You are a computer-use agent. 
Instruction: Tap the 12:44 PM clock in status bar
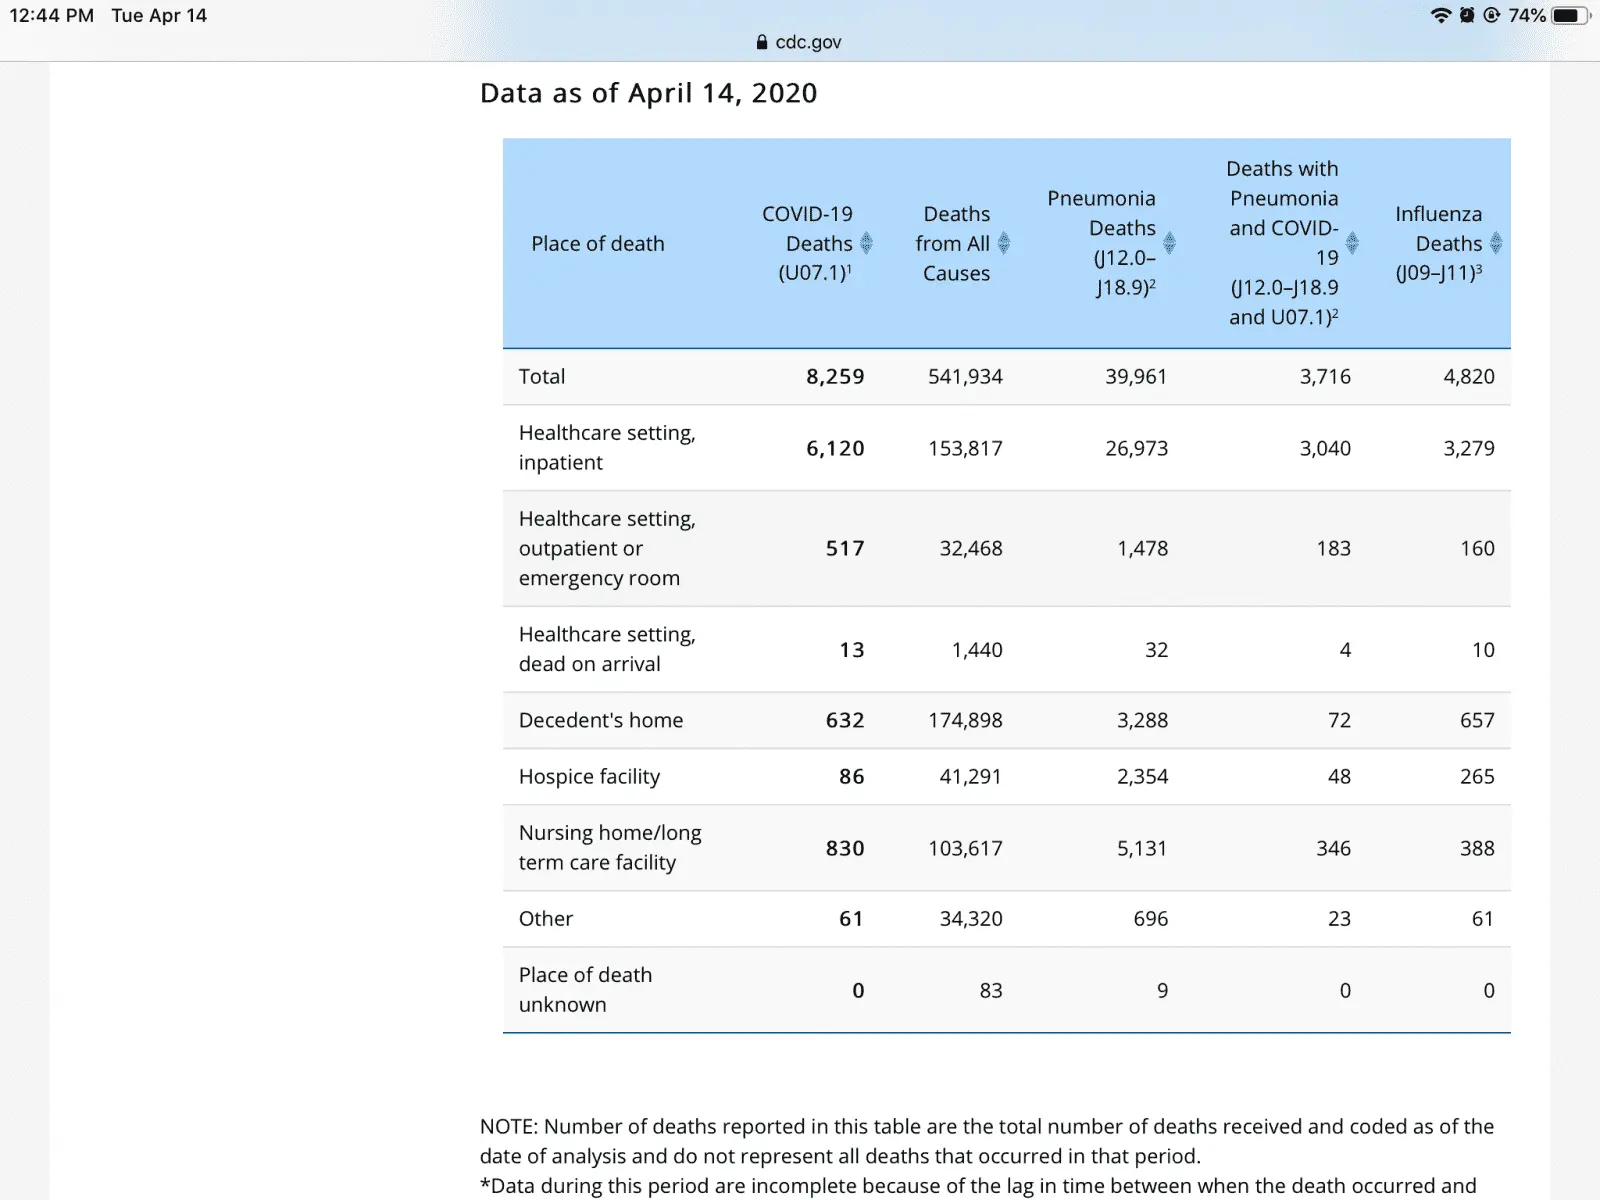[52, 15]
